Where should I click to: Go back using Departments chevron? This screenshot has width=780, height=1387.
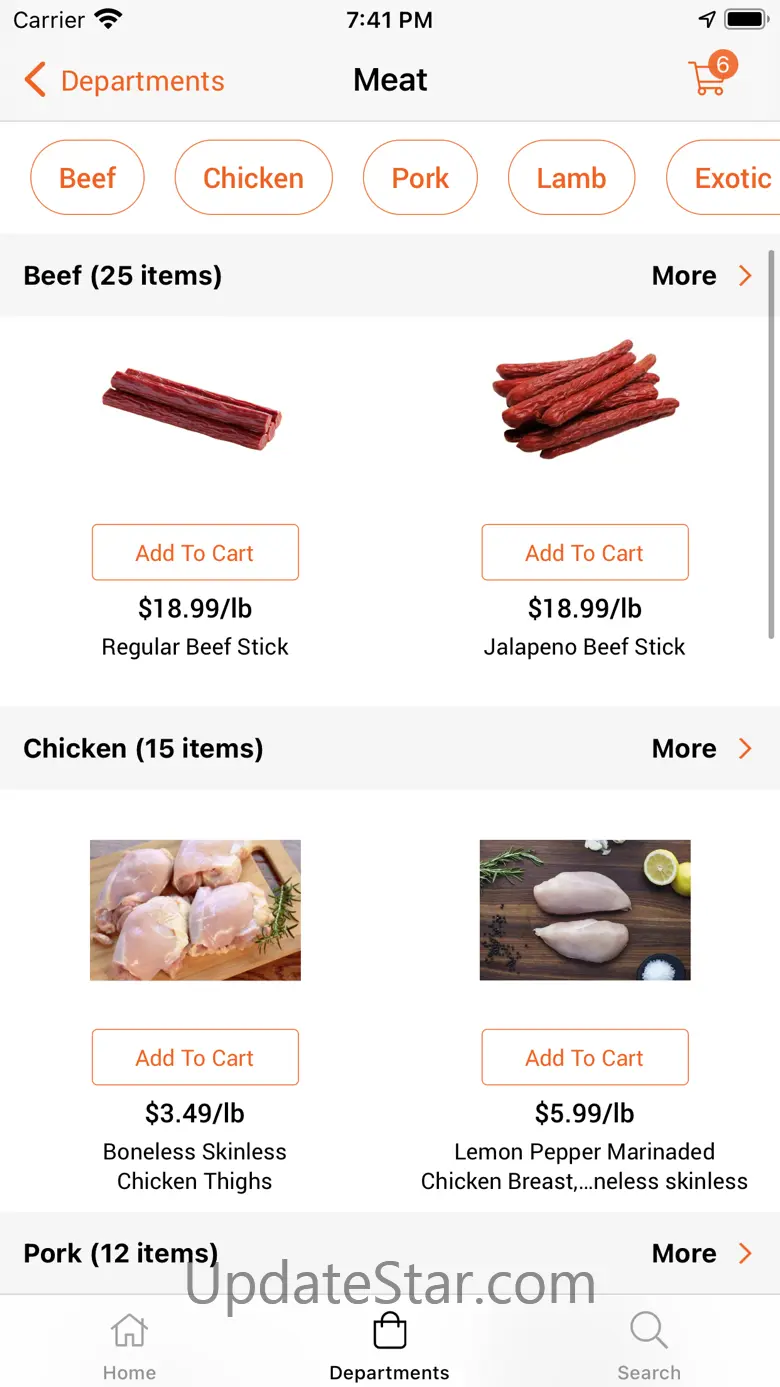(35, 80)
